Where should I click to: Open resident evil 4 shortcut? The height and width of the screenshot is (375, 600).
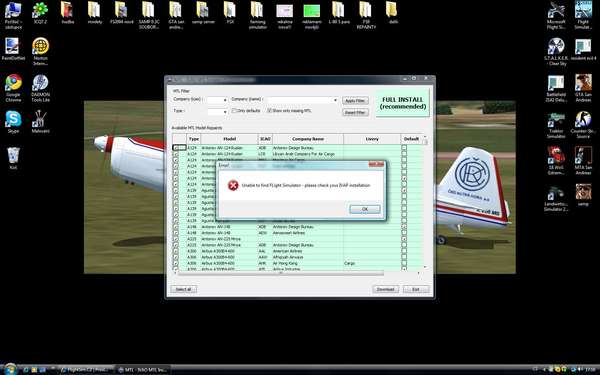tap(583, 49)
